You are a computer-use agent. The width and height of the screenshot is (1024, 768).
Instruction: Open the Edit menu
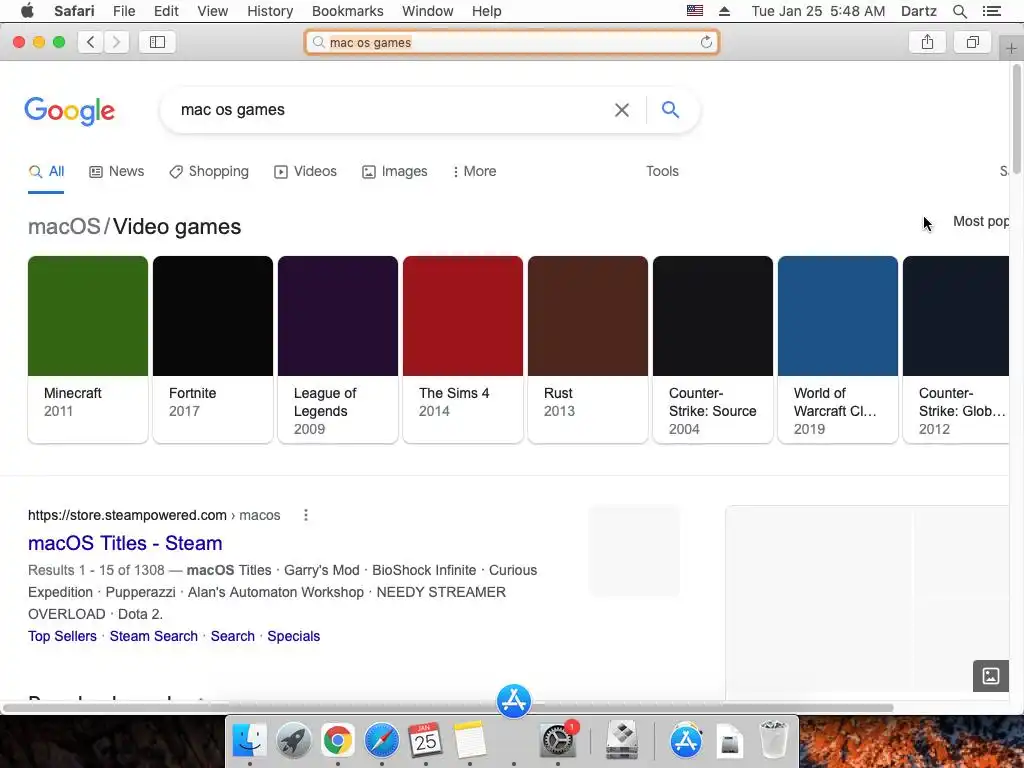pos(166,11)
